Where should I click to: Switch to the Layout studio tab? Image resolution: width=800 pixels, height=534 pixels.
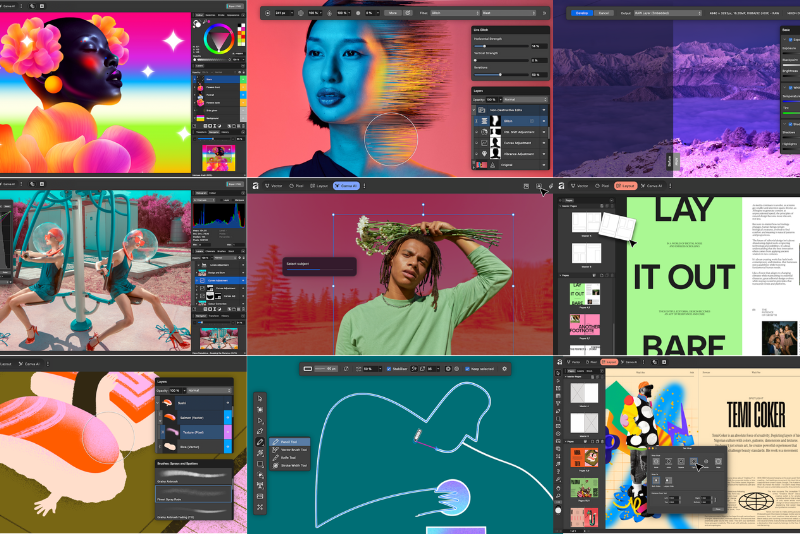(x=625, y=186)
